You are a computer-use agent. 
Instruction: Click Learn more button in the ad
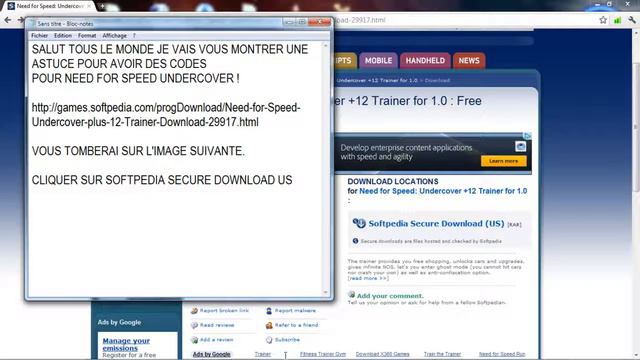503,161
